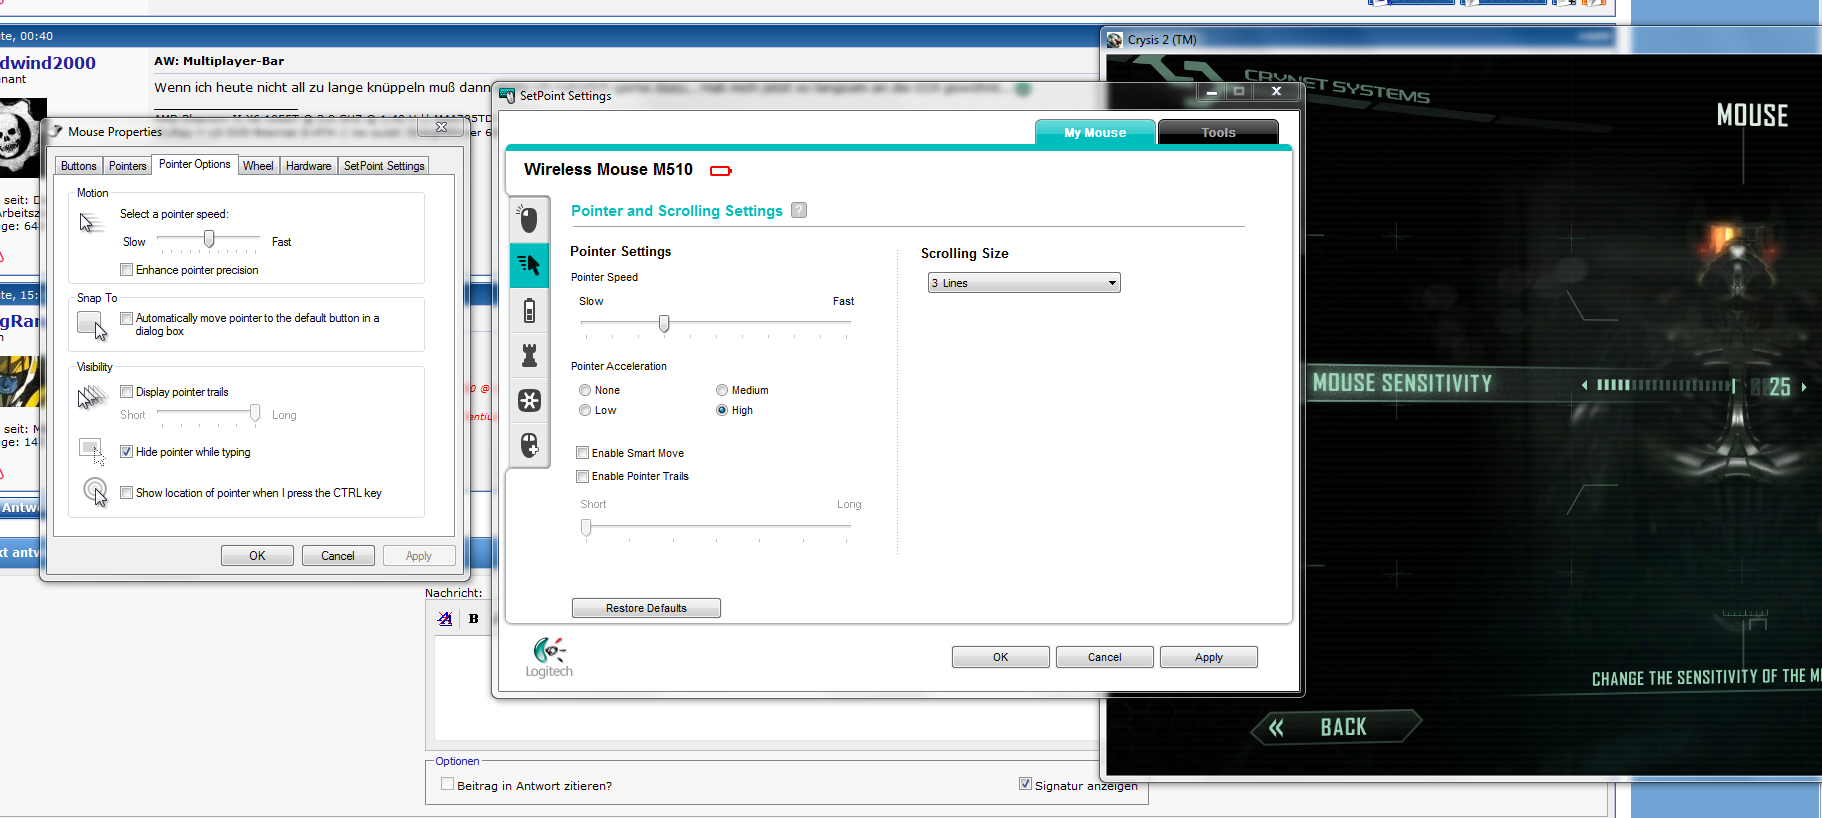Open battery status sidebar icon

pos(529,311)
